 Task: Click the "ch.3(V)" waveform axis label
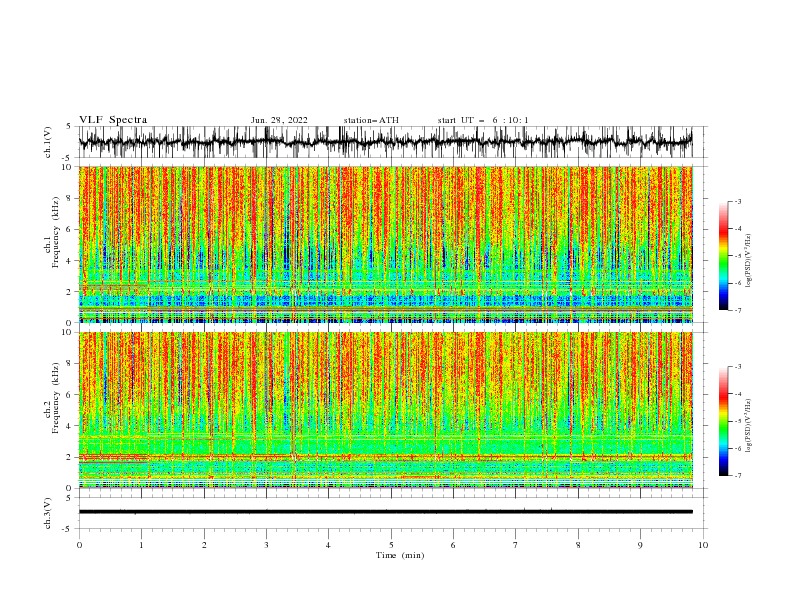[x=48, y=513]
